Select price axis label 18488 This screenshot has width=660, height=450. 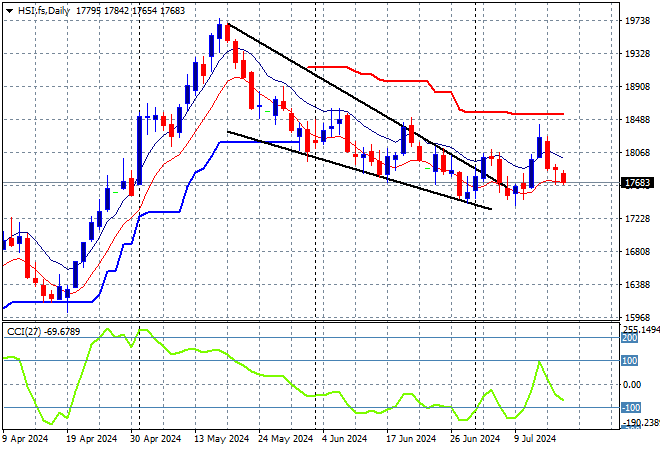click(x=638, y=120)
